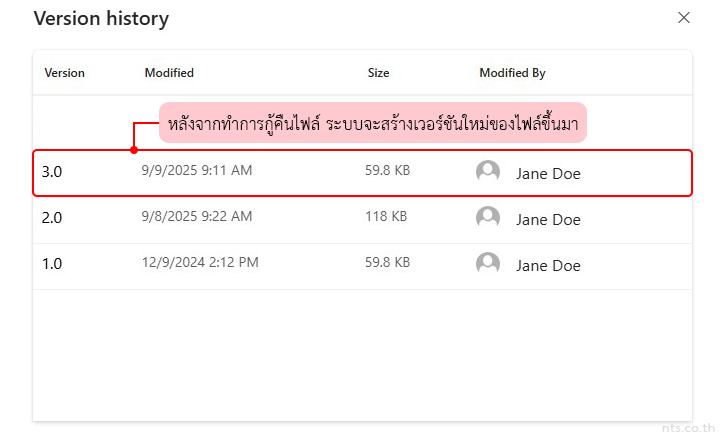720x434 pixels.
Task: Select the 9/9/2025 9:11 AM modified date
Action: coord(197,171)
